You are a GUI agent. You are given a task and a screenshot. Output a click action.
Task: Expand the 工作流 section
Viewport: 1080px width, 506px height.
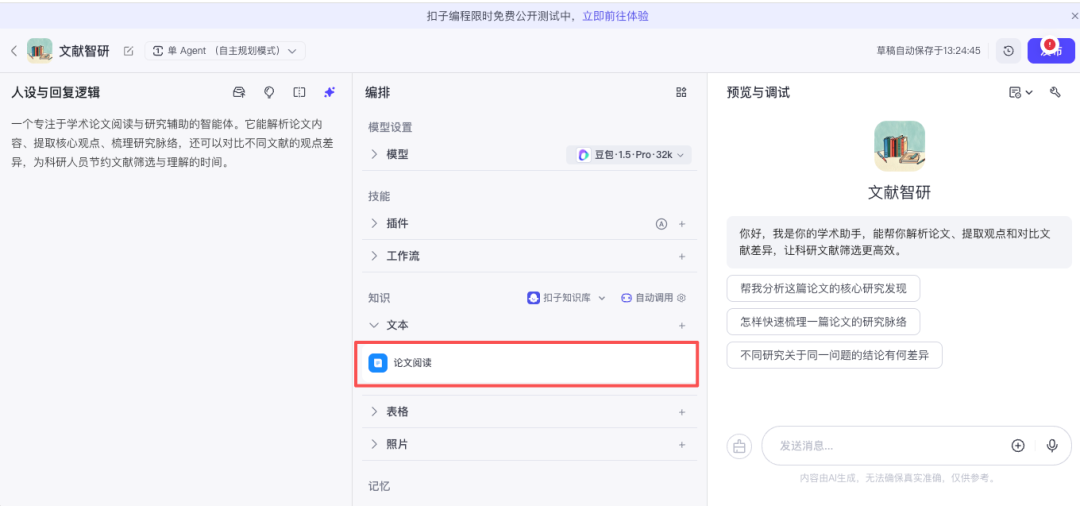(374, 256)
